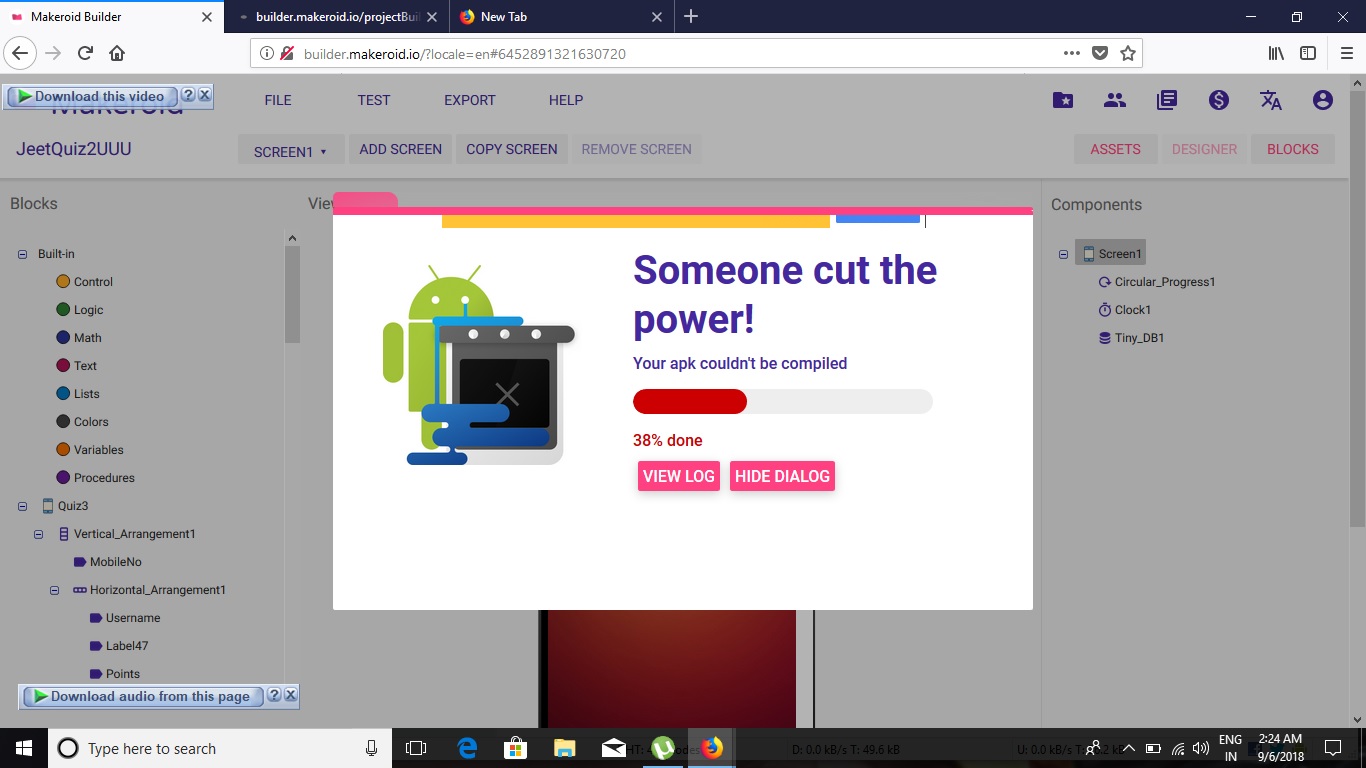Image resolution: width=1366 pixels, height=768 pixels.
Task: Open the FILE menu
Action: click(x=277, y=99)
